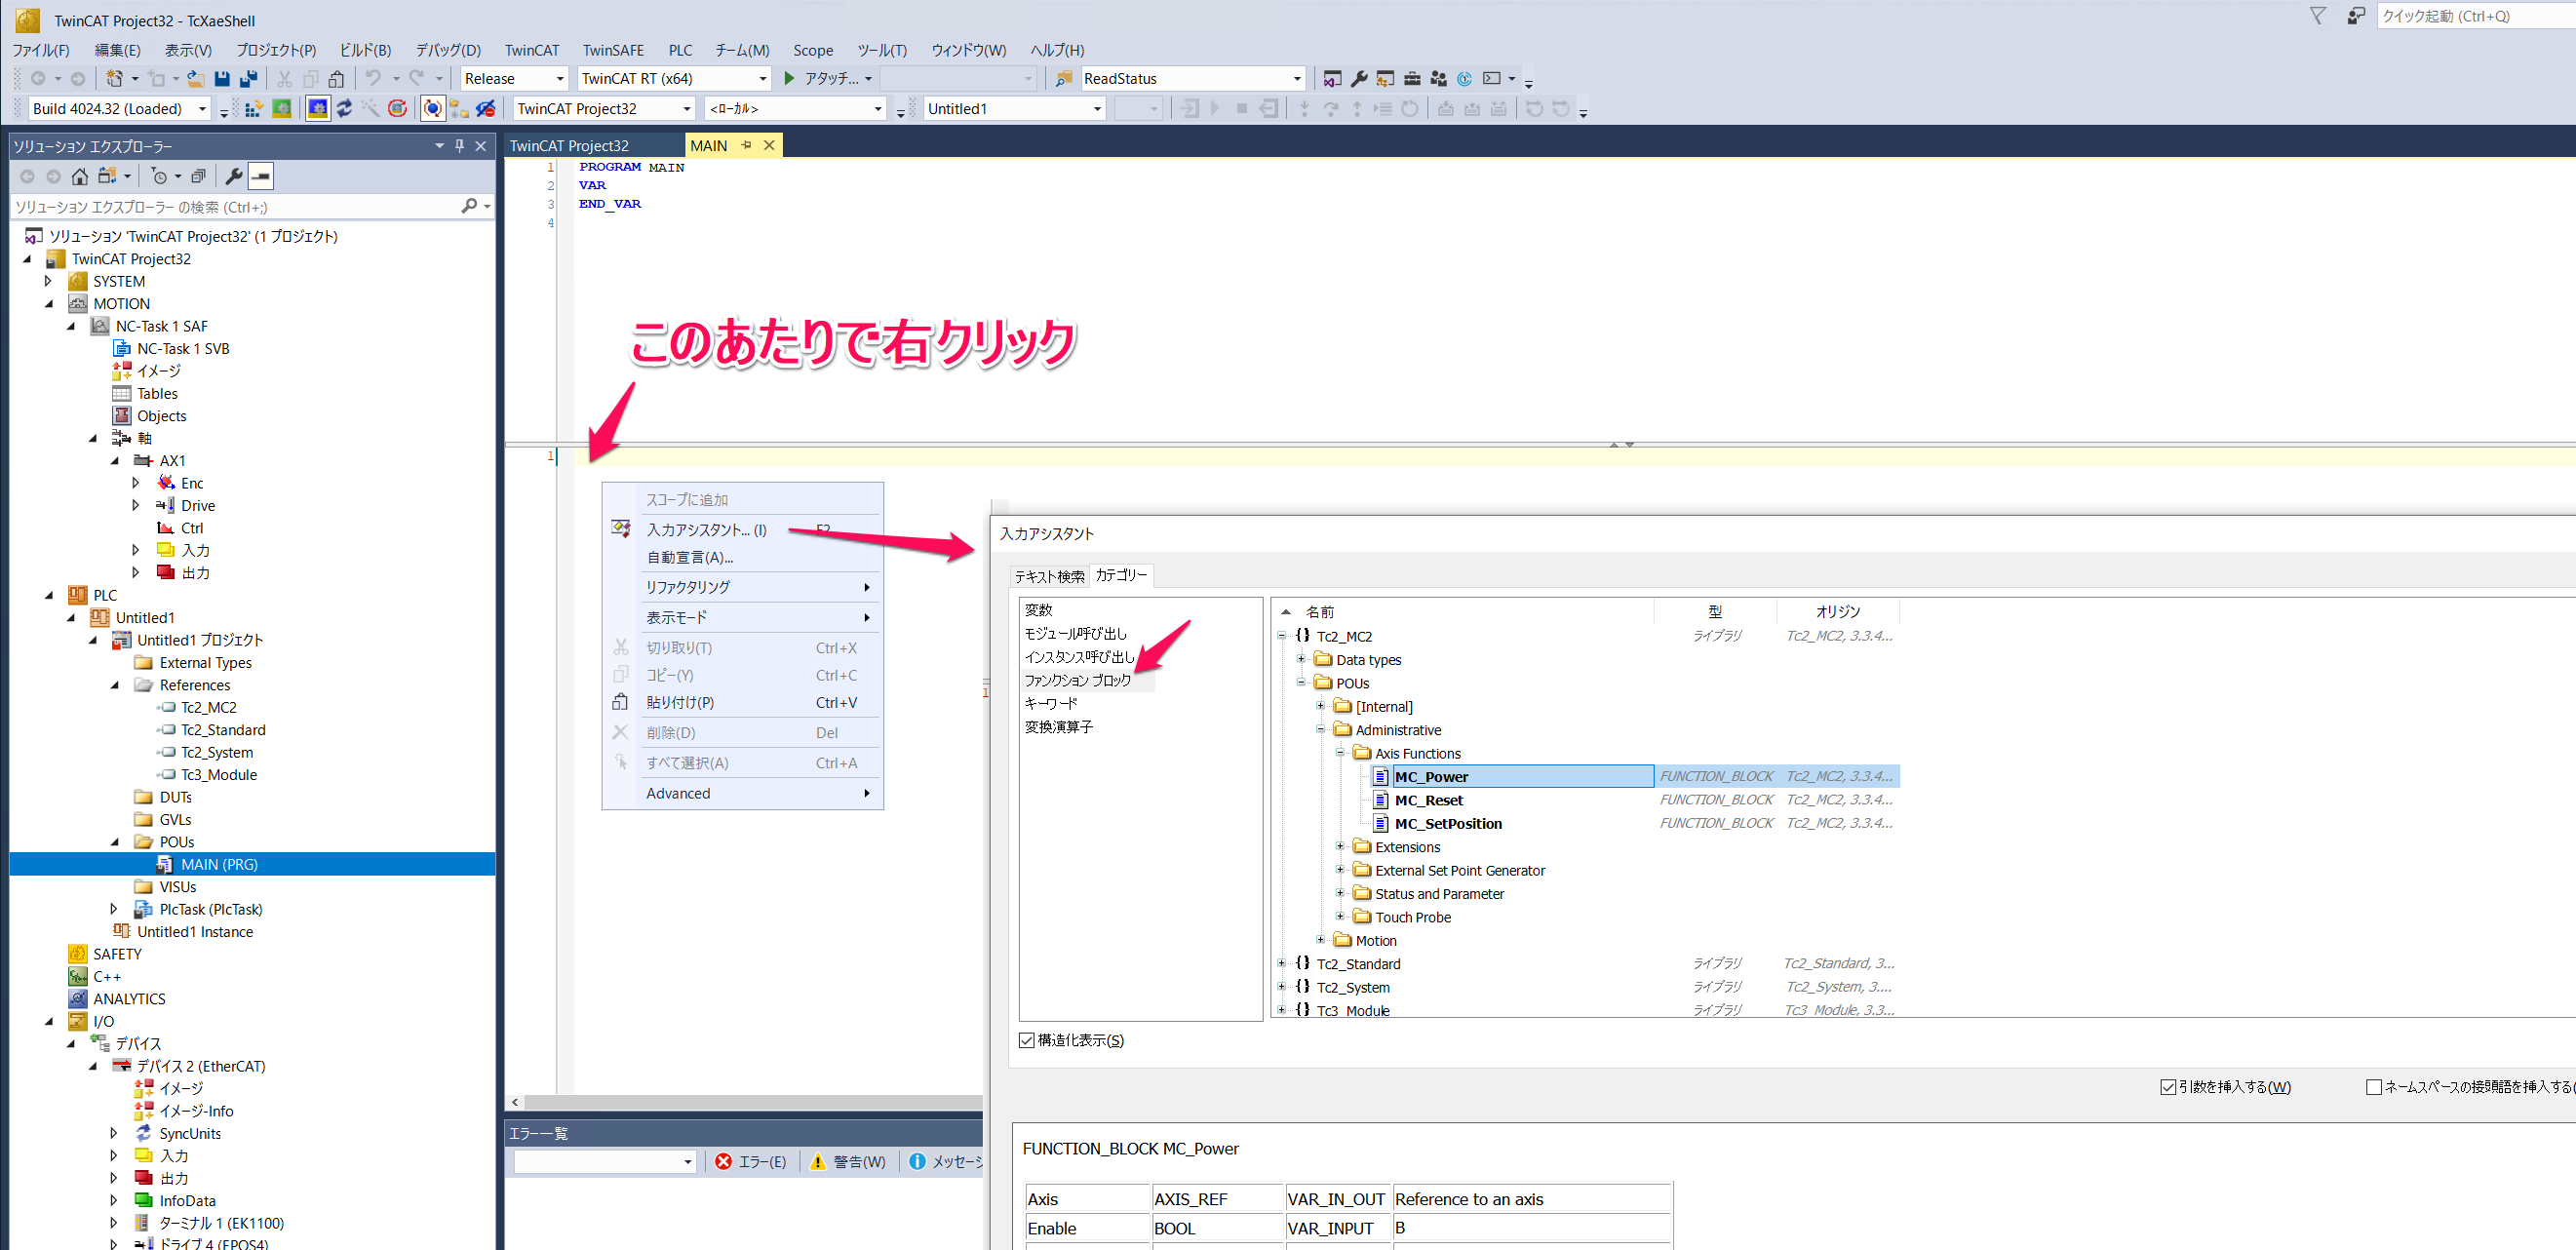This screenshot has width=2576, height=1250.
Task: Expand the Tc2_Standard library node
Action: click(x=1282, y=963)
